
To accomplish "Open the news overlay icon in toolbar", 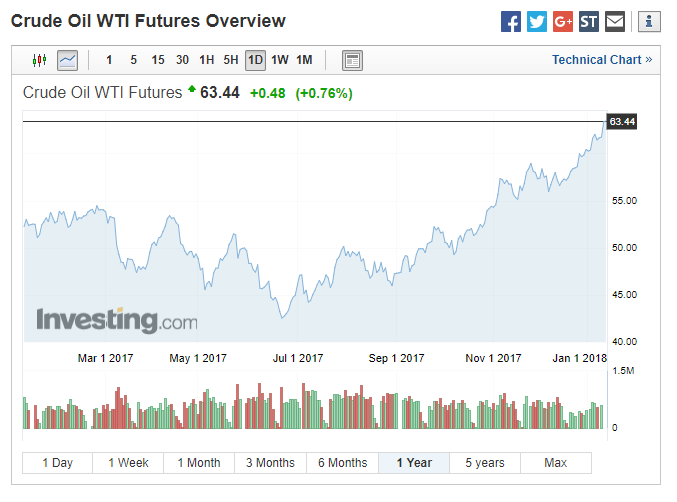I will click(x=351, y=60).
